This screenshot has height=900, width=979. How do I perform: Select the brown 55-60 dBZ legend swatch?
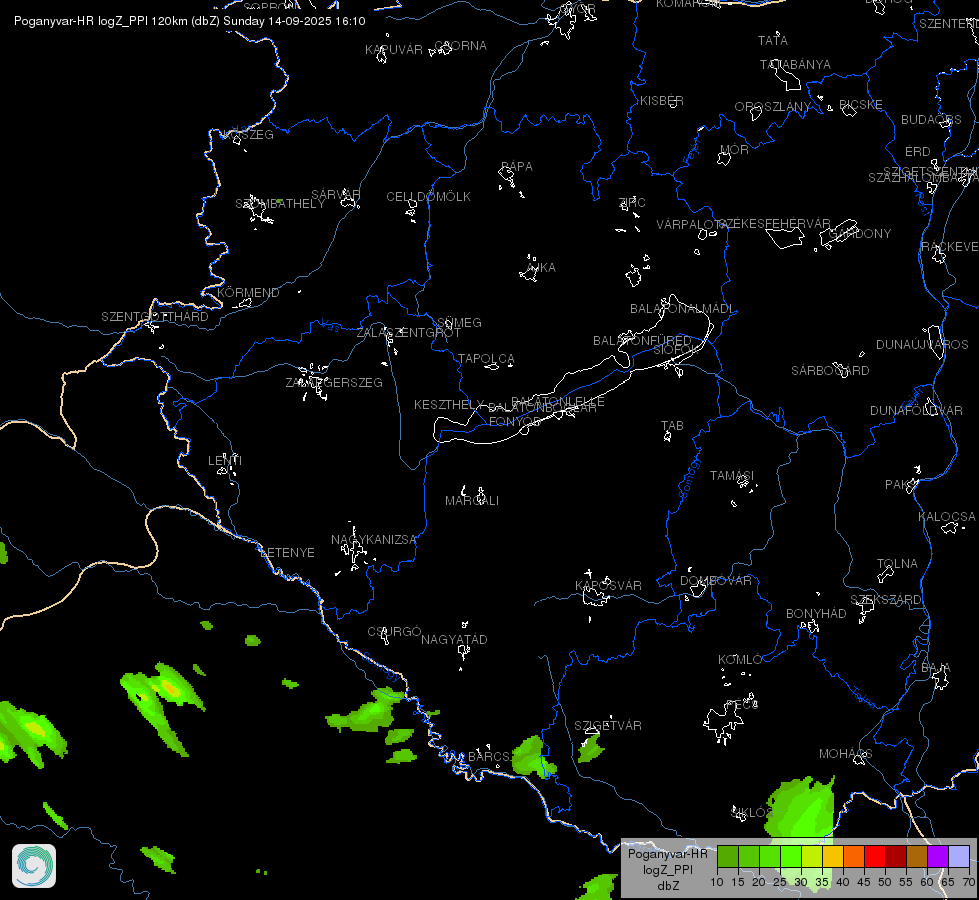(x=917, y=856)
